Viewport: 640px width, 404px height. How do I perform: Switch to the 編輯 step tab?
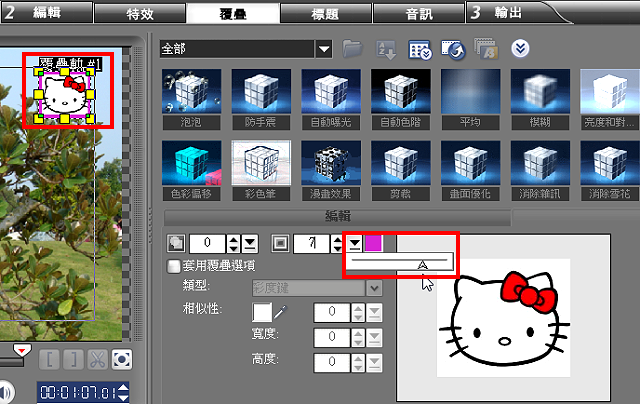(46, 12)
